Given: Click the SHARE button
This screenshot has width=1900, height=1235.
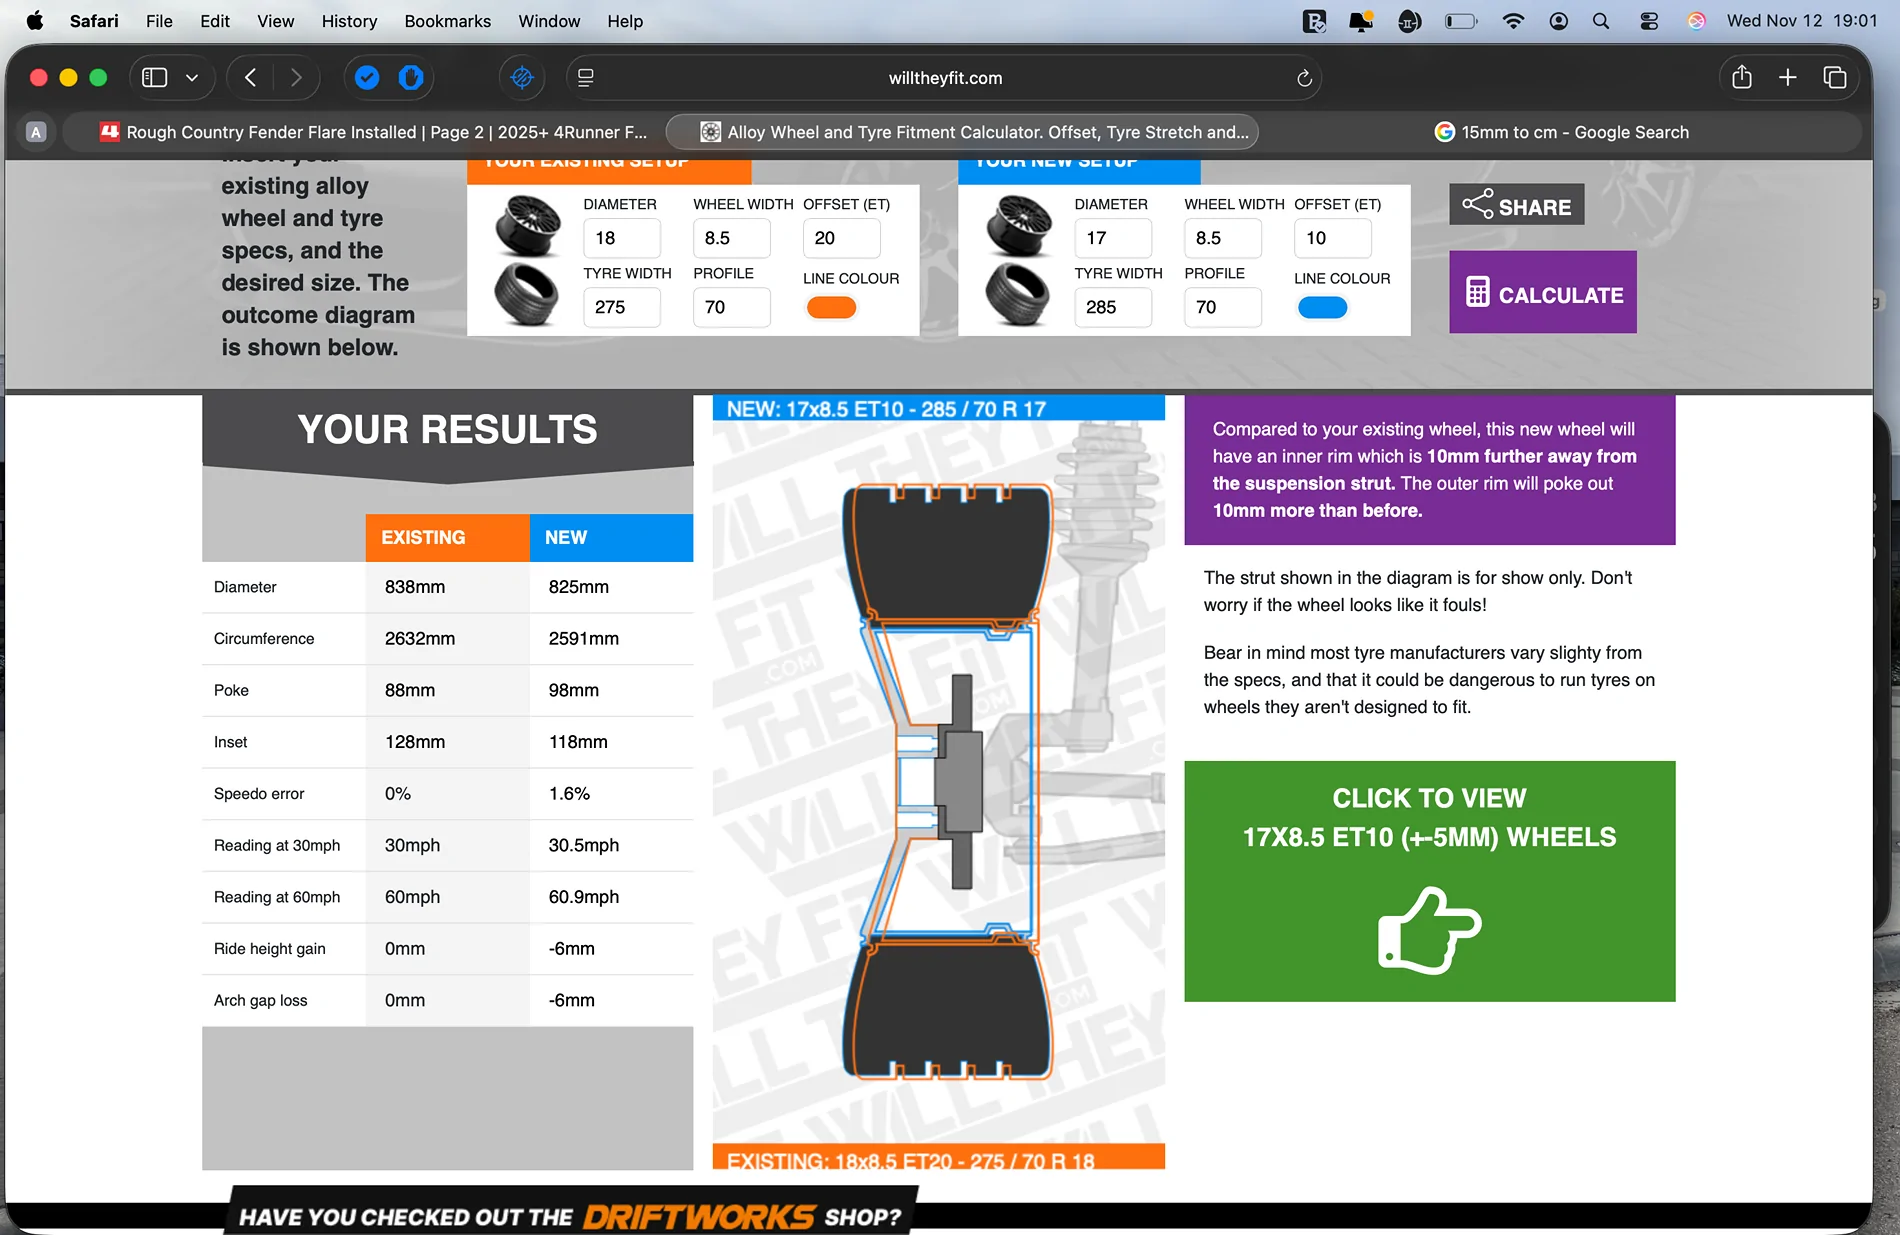Looking at the screenshot, I should coord(1516,205).
